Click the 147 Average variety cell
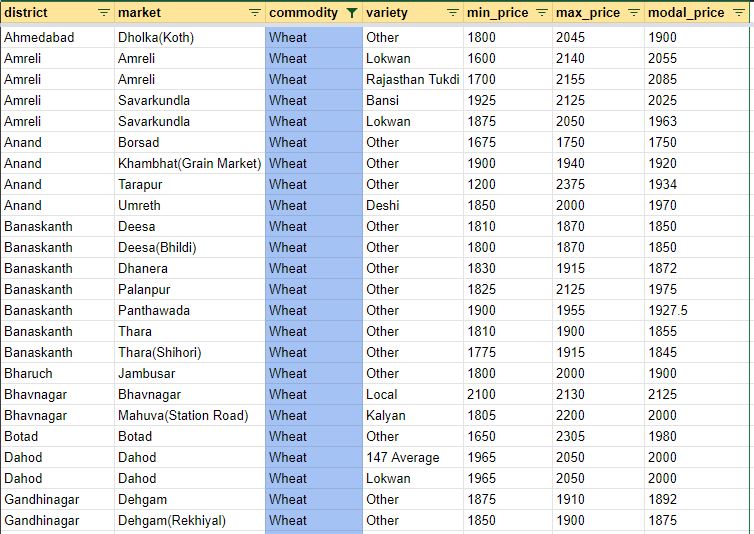The image size is (754, 534). (x=403, y=457)
